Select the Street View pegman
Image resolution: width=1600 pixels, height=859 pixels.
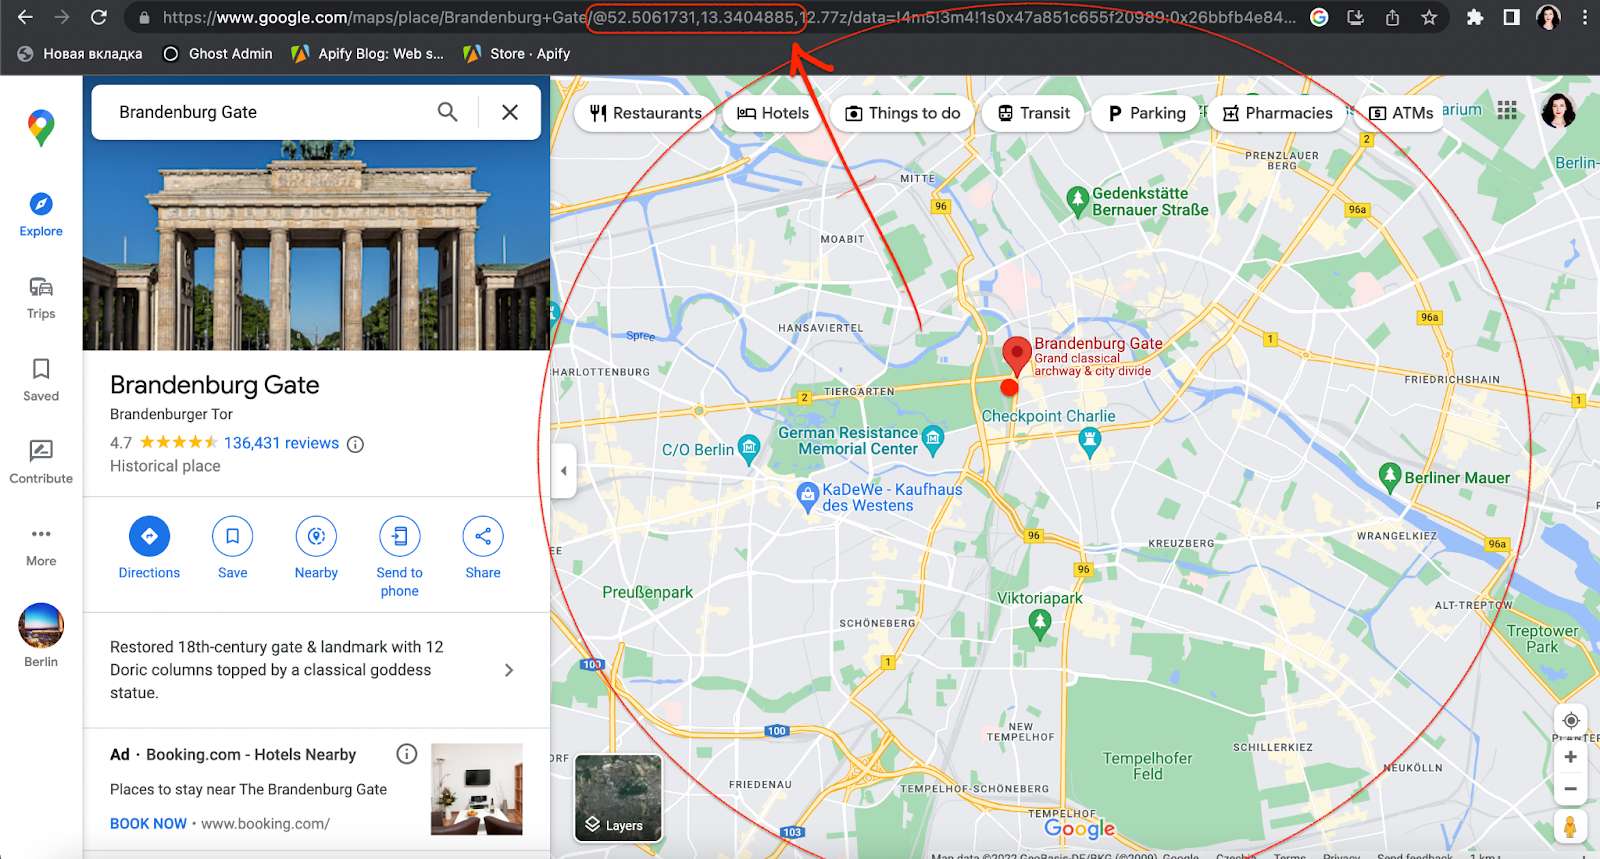coord(1570,827)
